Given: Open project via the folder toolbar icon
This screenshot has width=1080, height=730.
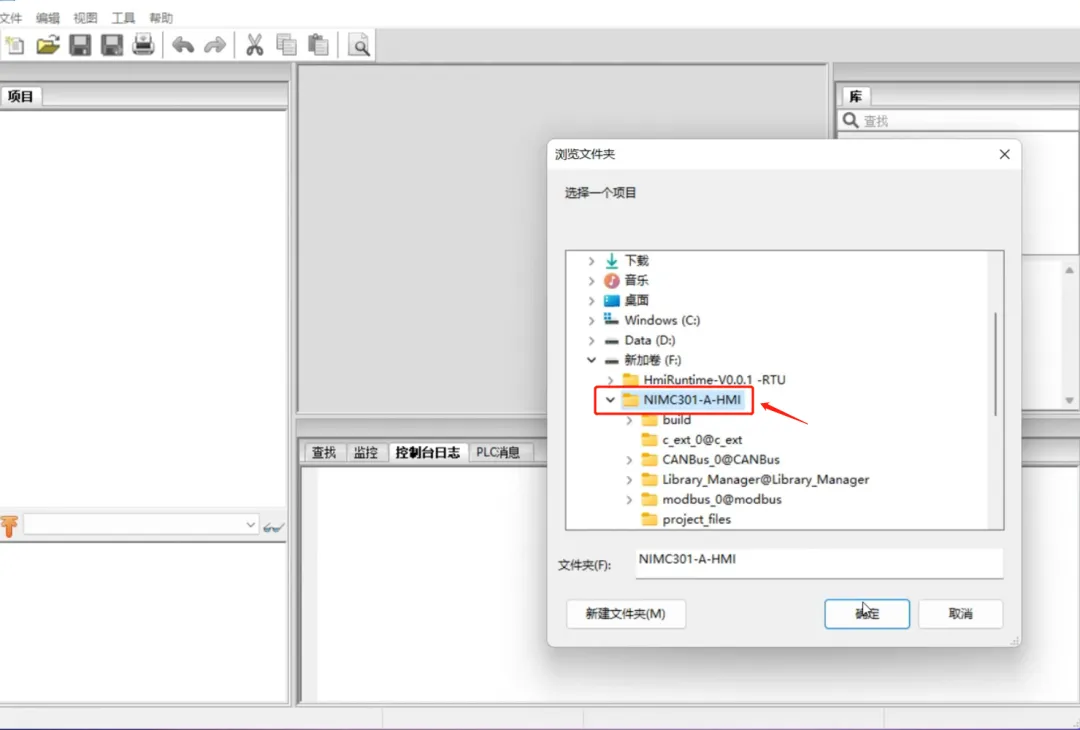Looking at the screenshot, I should (48, 45).
